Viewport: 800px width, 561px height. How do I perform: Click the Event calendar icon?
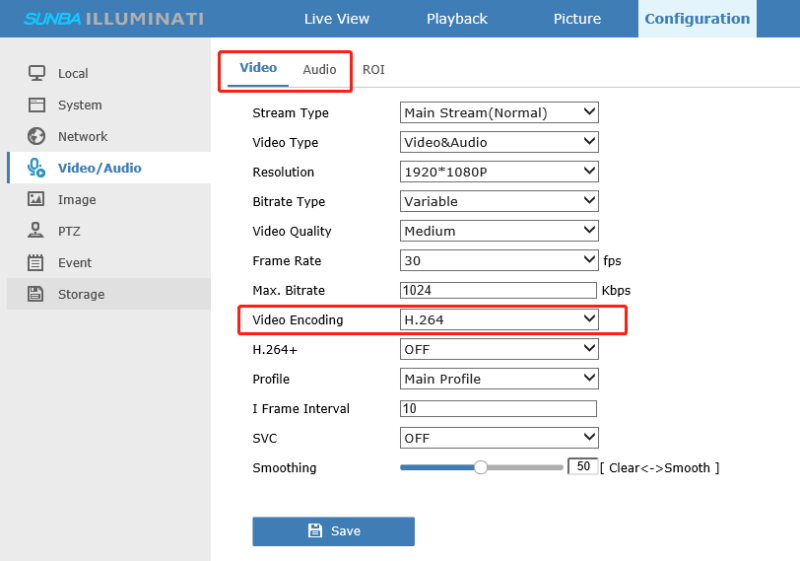pyautogui.click(x=37, y=263)
